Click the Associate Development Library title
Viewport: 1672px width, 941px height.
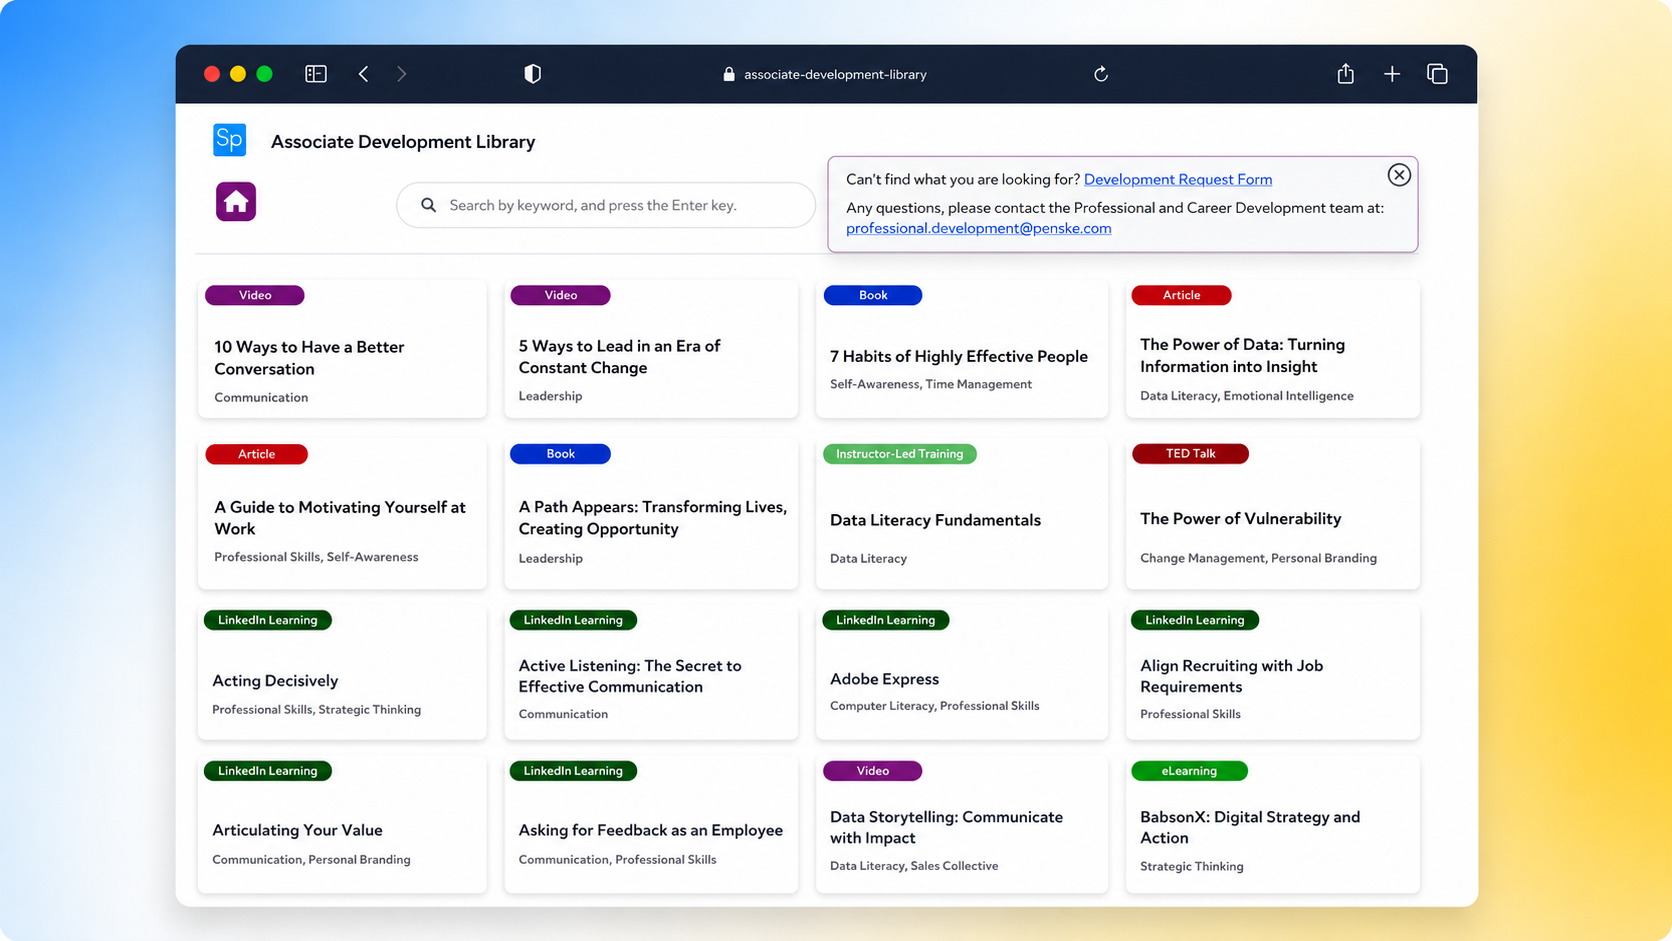pyautogui.click(x=403, y=142)
